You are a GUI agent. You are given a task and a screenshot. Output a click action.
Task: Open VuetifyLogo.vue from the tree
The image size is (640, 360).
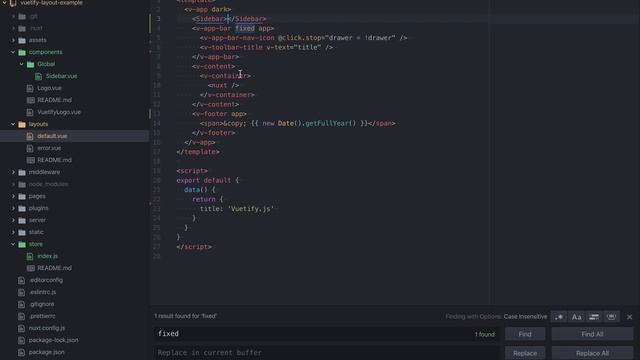59,112
